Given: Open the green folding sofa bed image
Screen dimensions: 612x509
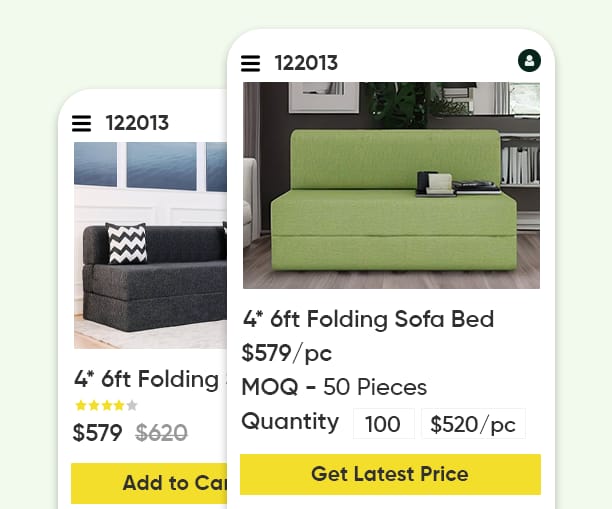Looking at the screenshot, I should pos(391,185).
